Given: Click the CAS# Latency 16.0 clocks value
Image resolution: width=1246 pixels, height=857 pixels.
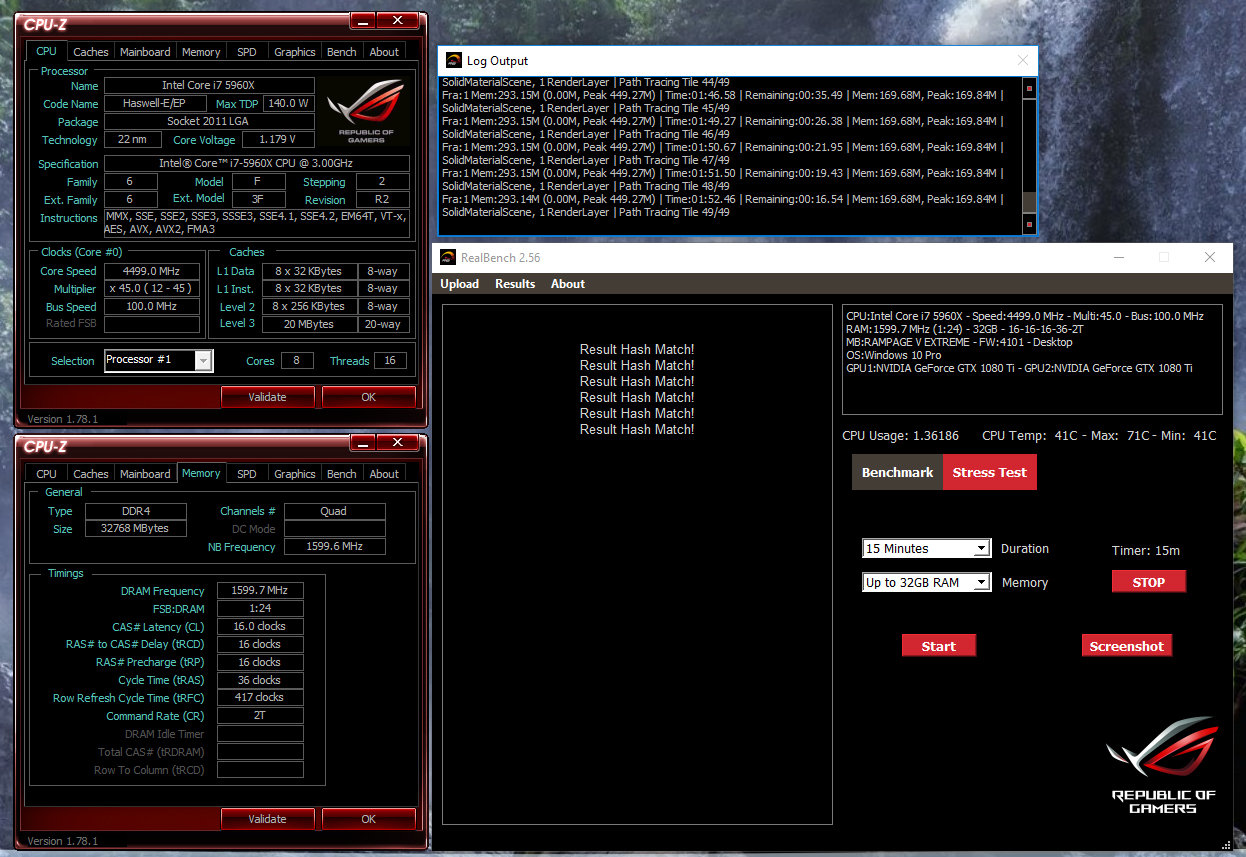Looking at the screenshot, I should click(x=260, y=626).
